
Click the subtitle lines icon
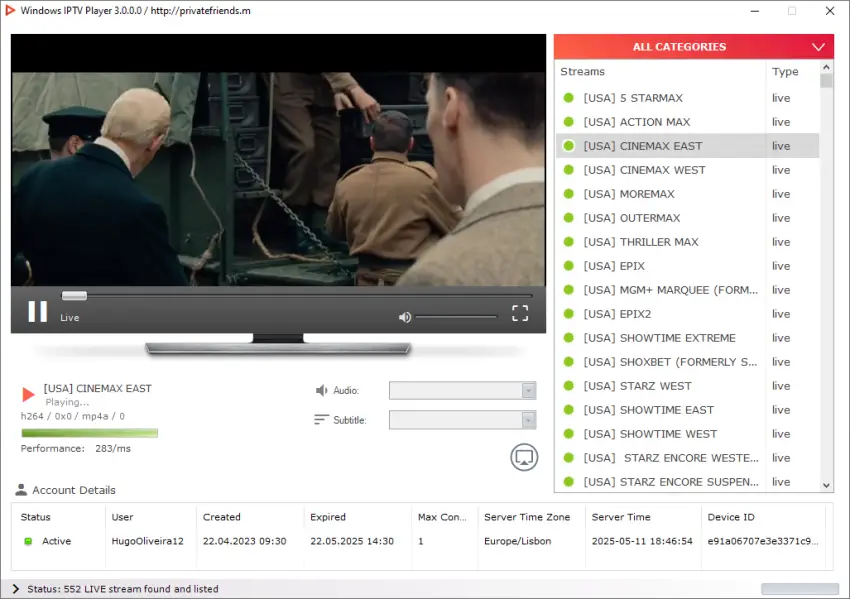click(x=321, y=420)
